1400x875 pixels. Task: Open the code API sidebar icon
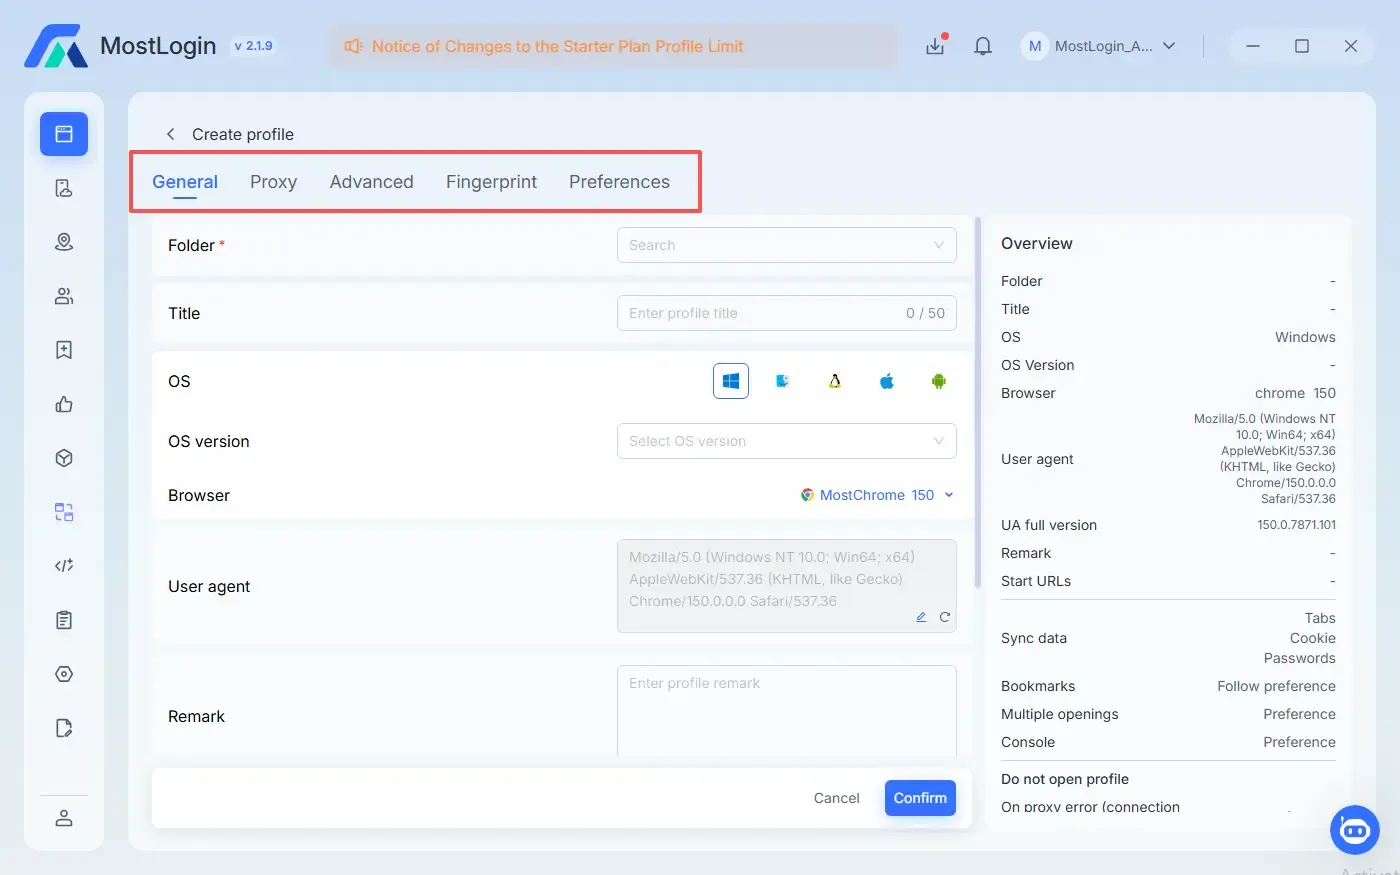click(x=64, y=566)
